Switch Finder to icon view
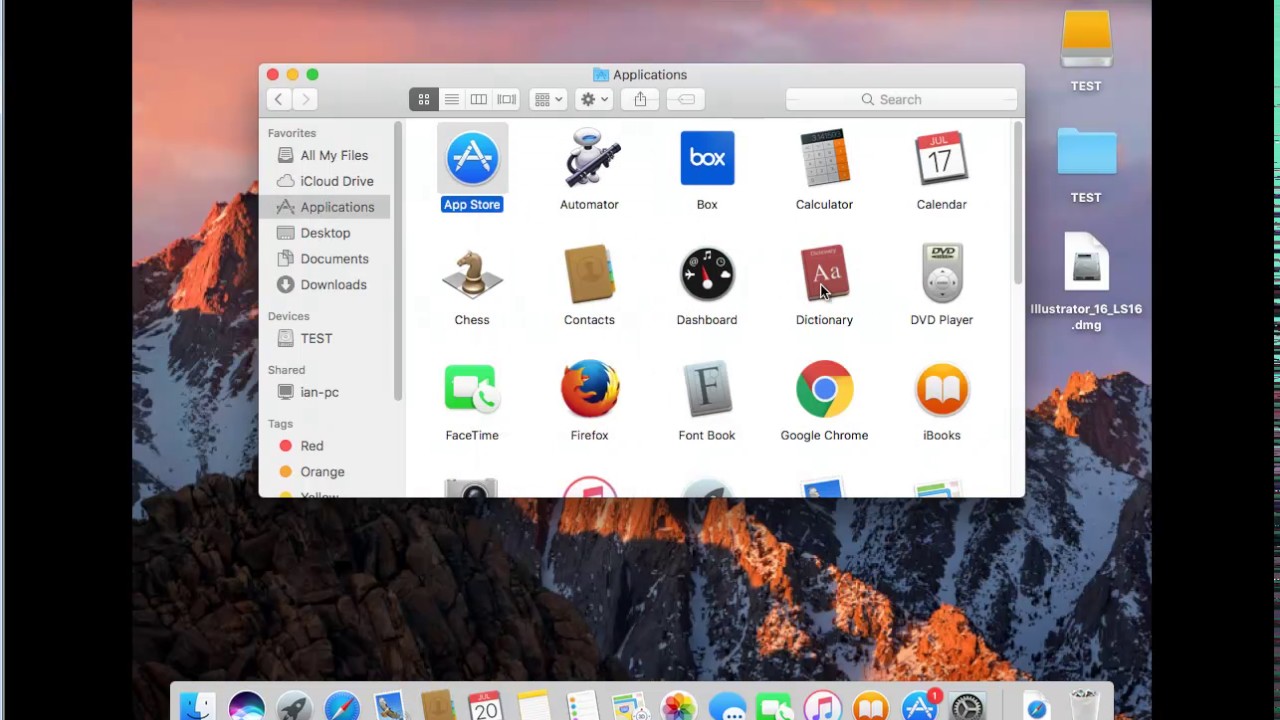Viewport: 1280px width, 720px height. [x=423, y=99]
